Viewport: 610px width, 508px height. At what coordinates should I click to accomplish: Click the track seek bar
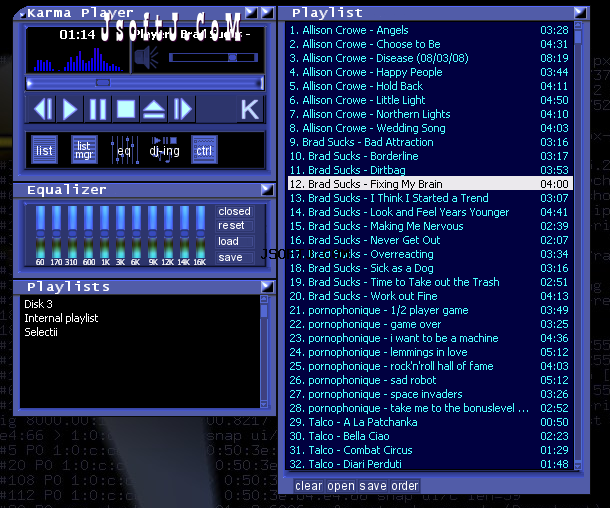pyautogui.click(x=145, y=83)
